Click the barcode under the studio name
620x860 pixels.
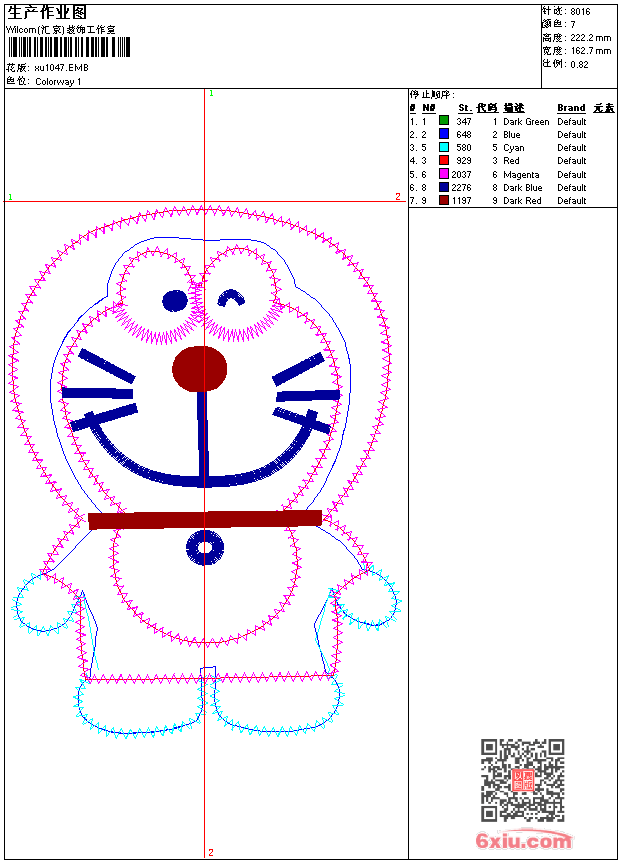69,47
